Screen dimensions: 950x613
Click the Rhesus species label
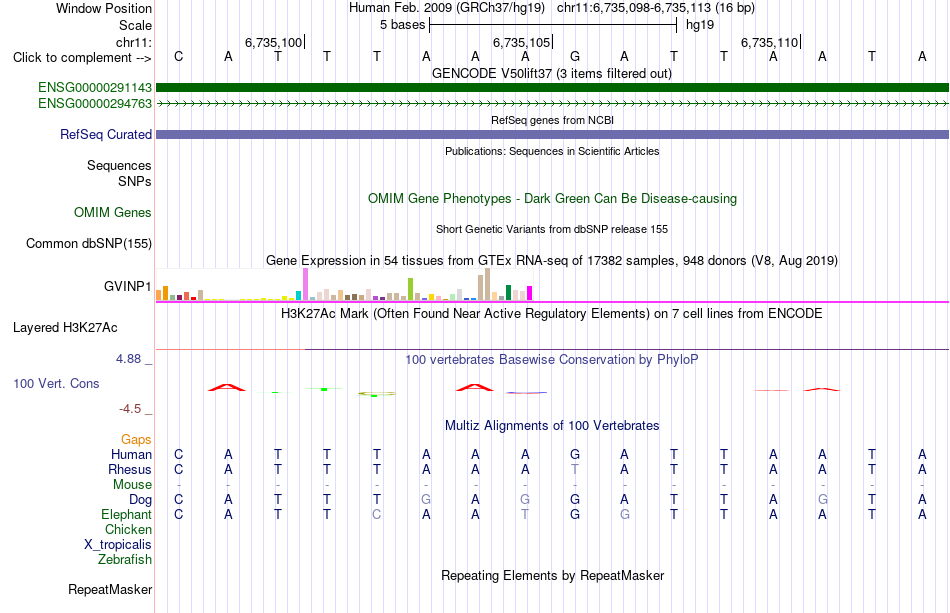[130, 469]
